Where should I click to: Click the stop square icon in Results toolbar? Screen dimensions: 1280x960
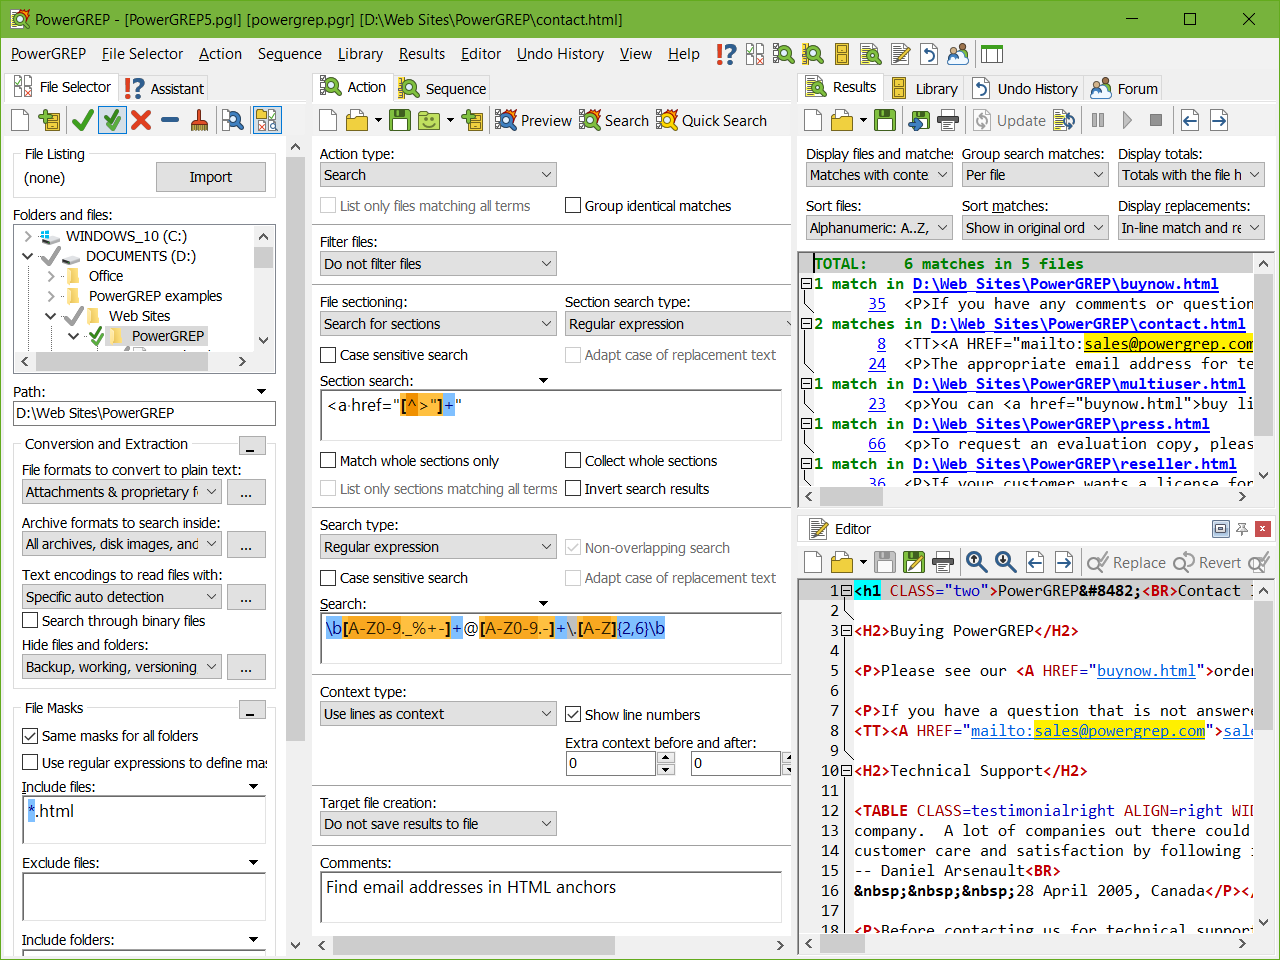1156,121
